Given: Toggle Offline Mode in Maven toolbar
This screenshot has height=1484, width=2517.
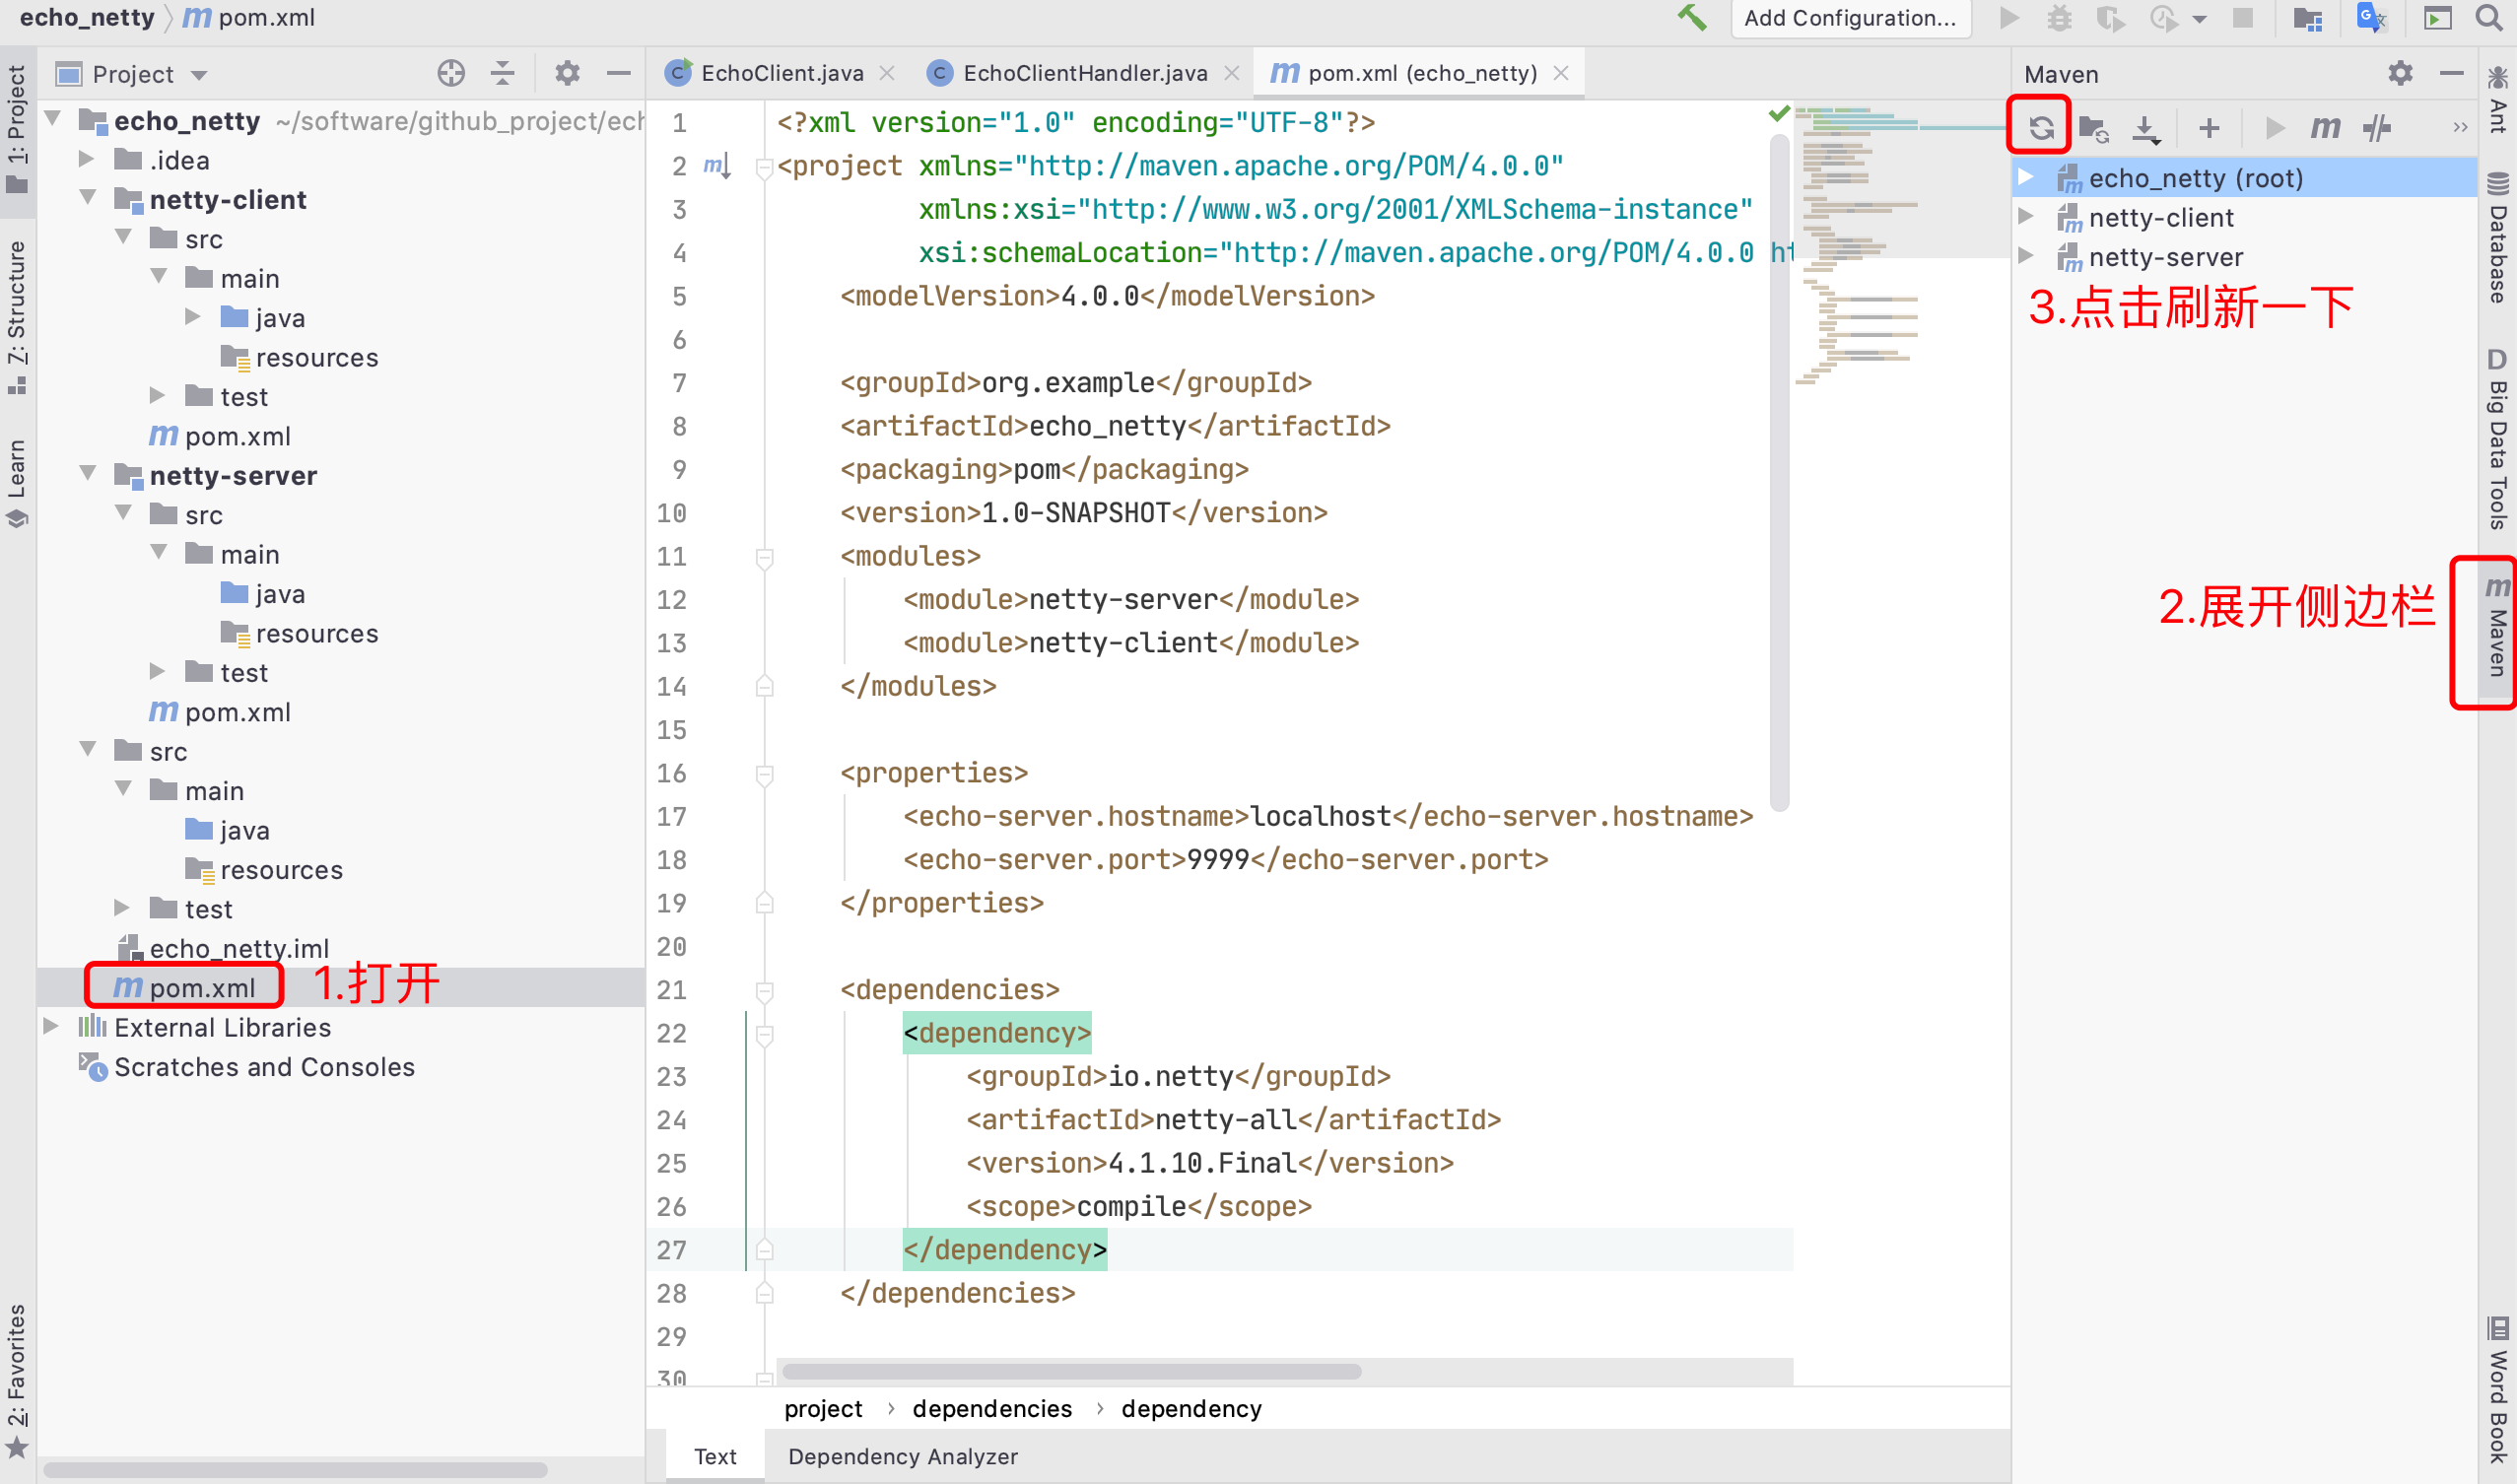Looking at the screenshot, I should coord(2377,127).
